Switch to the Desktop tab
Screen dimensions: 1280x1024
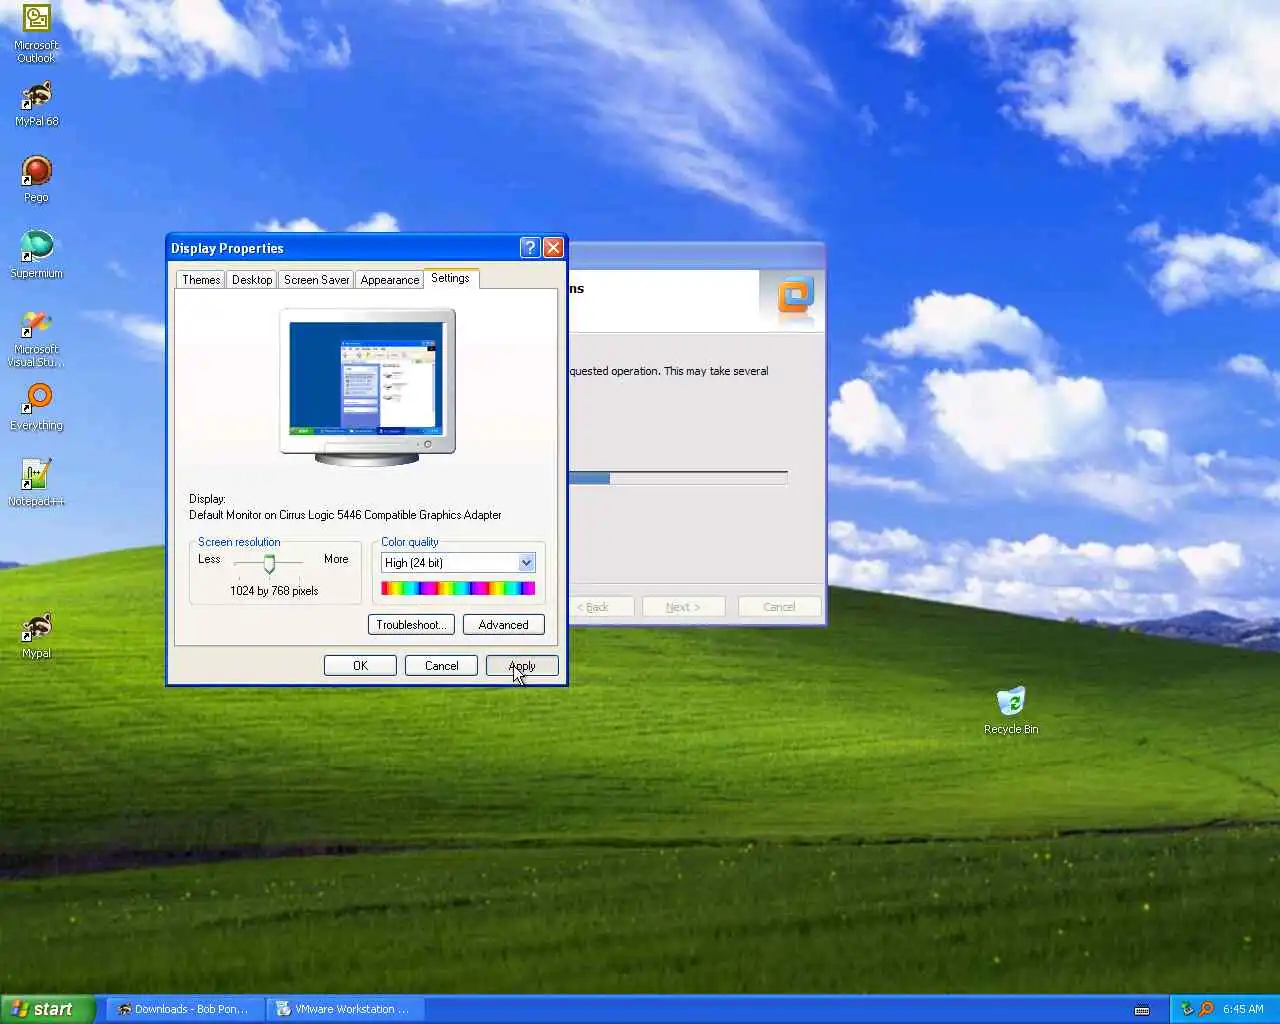(x=252, y=280)
